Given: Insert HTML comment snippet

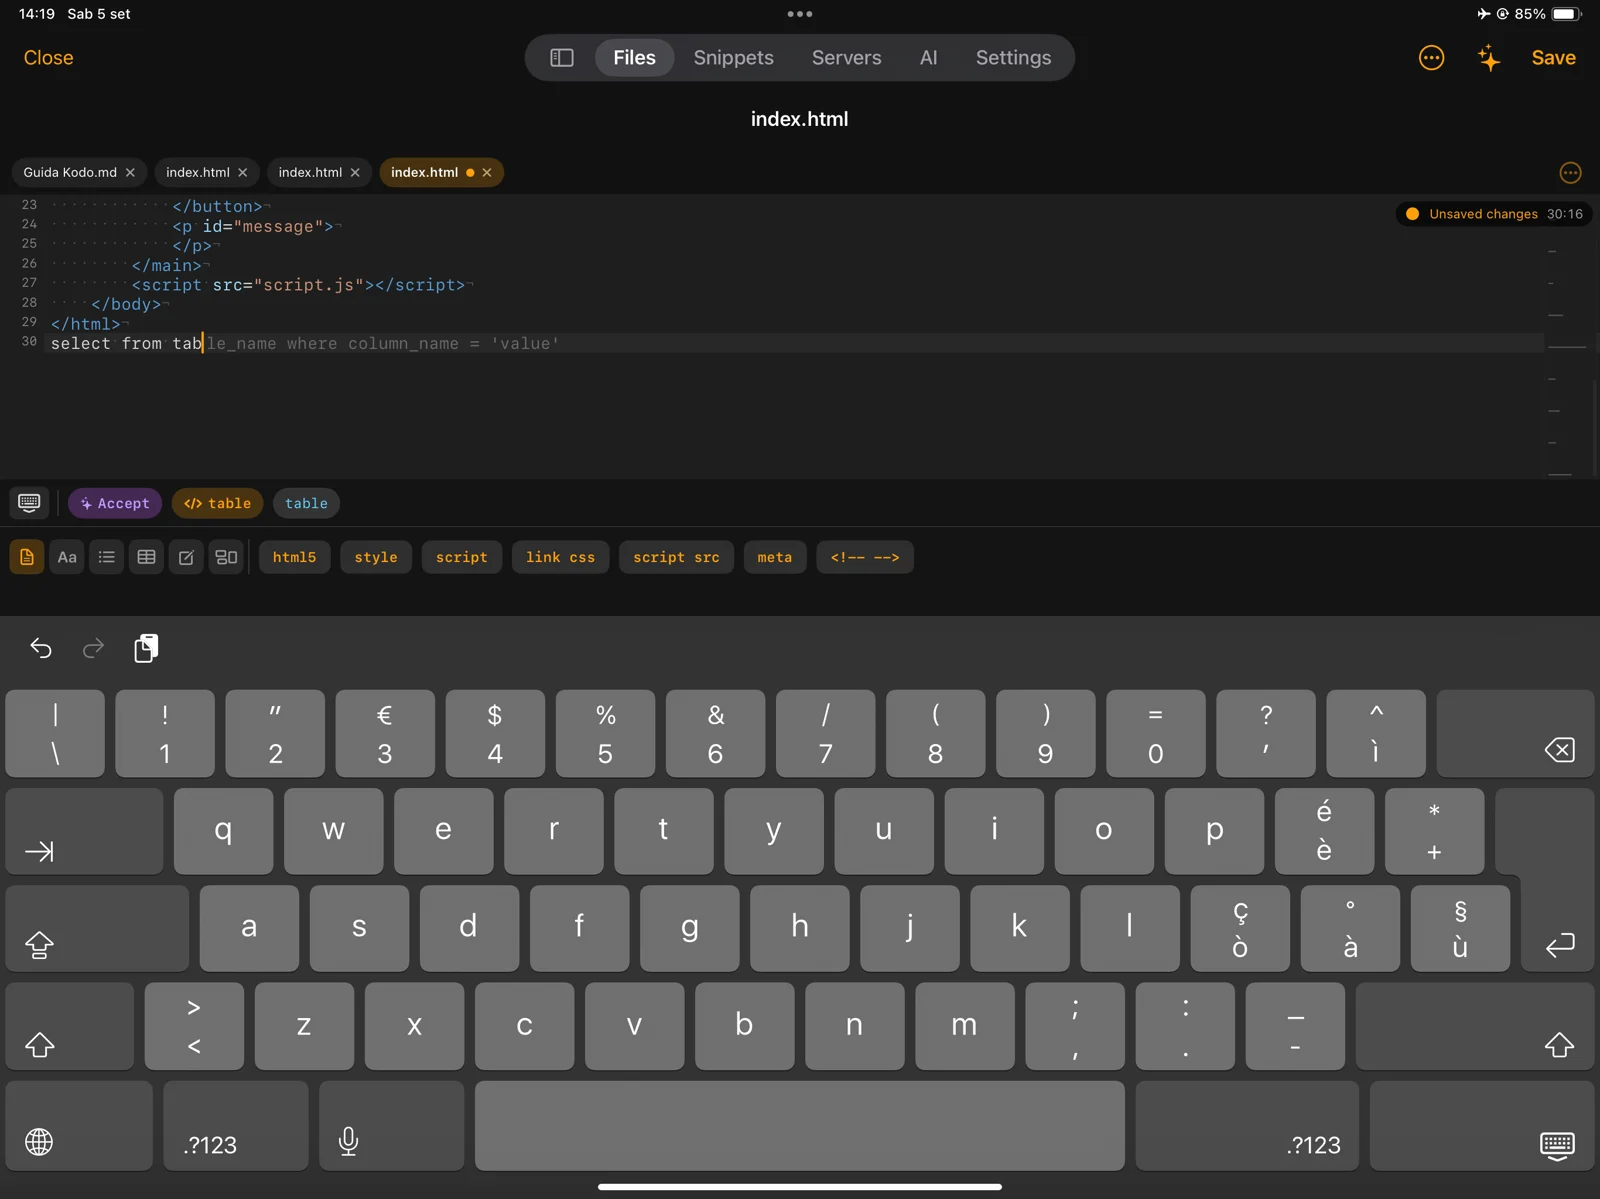Looking at the screenshot, I should pos(865,557).
